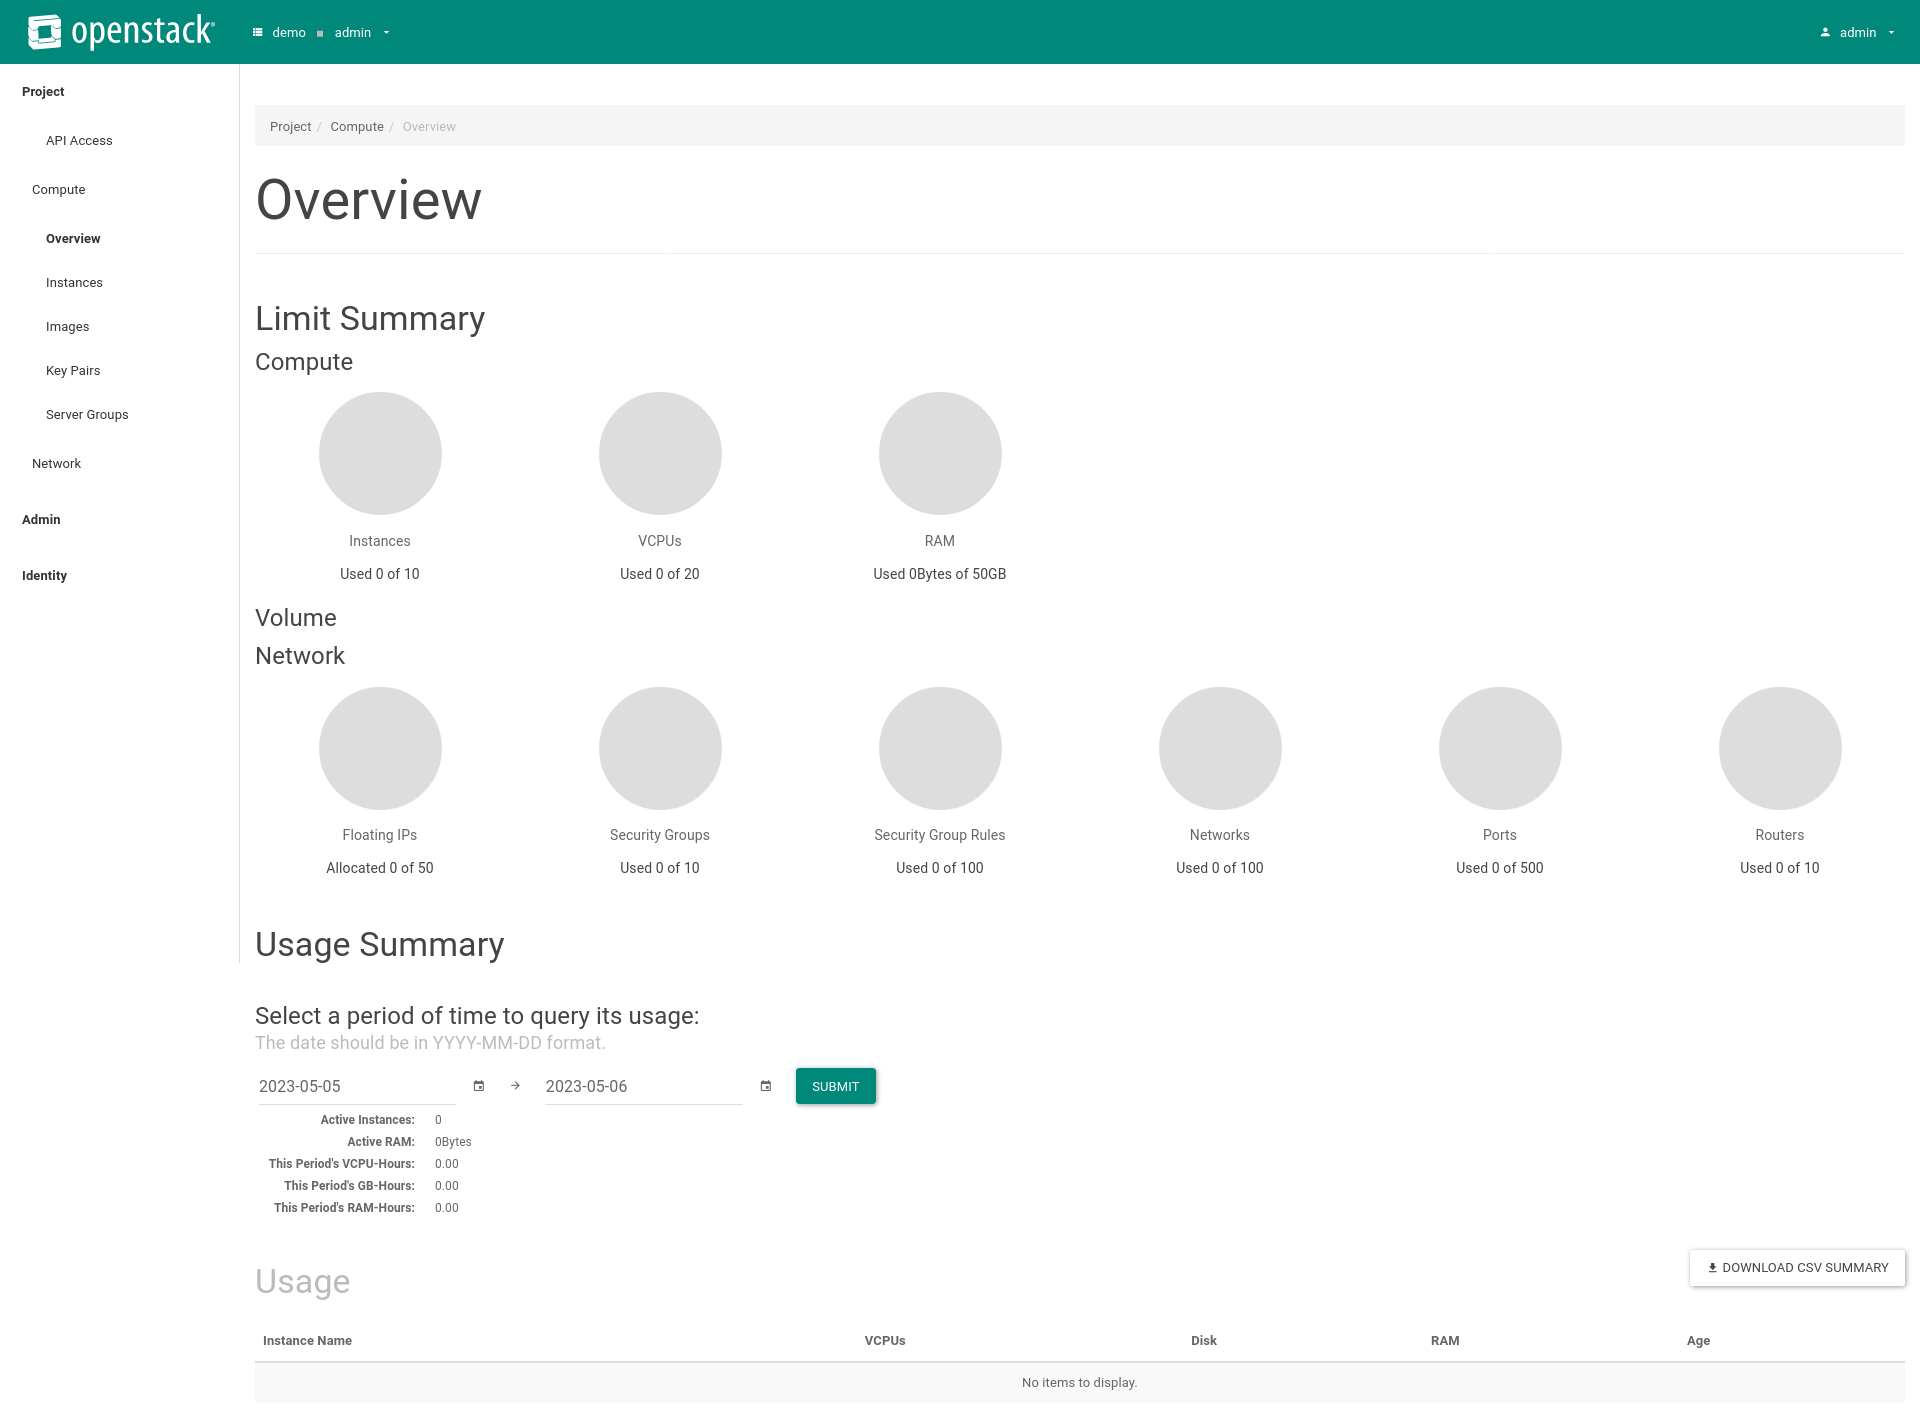Submit the usage query period
The height and width of the screenshot is (1426, 1920).
835,1085
